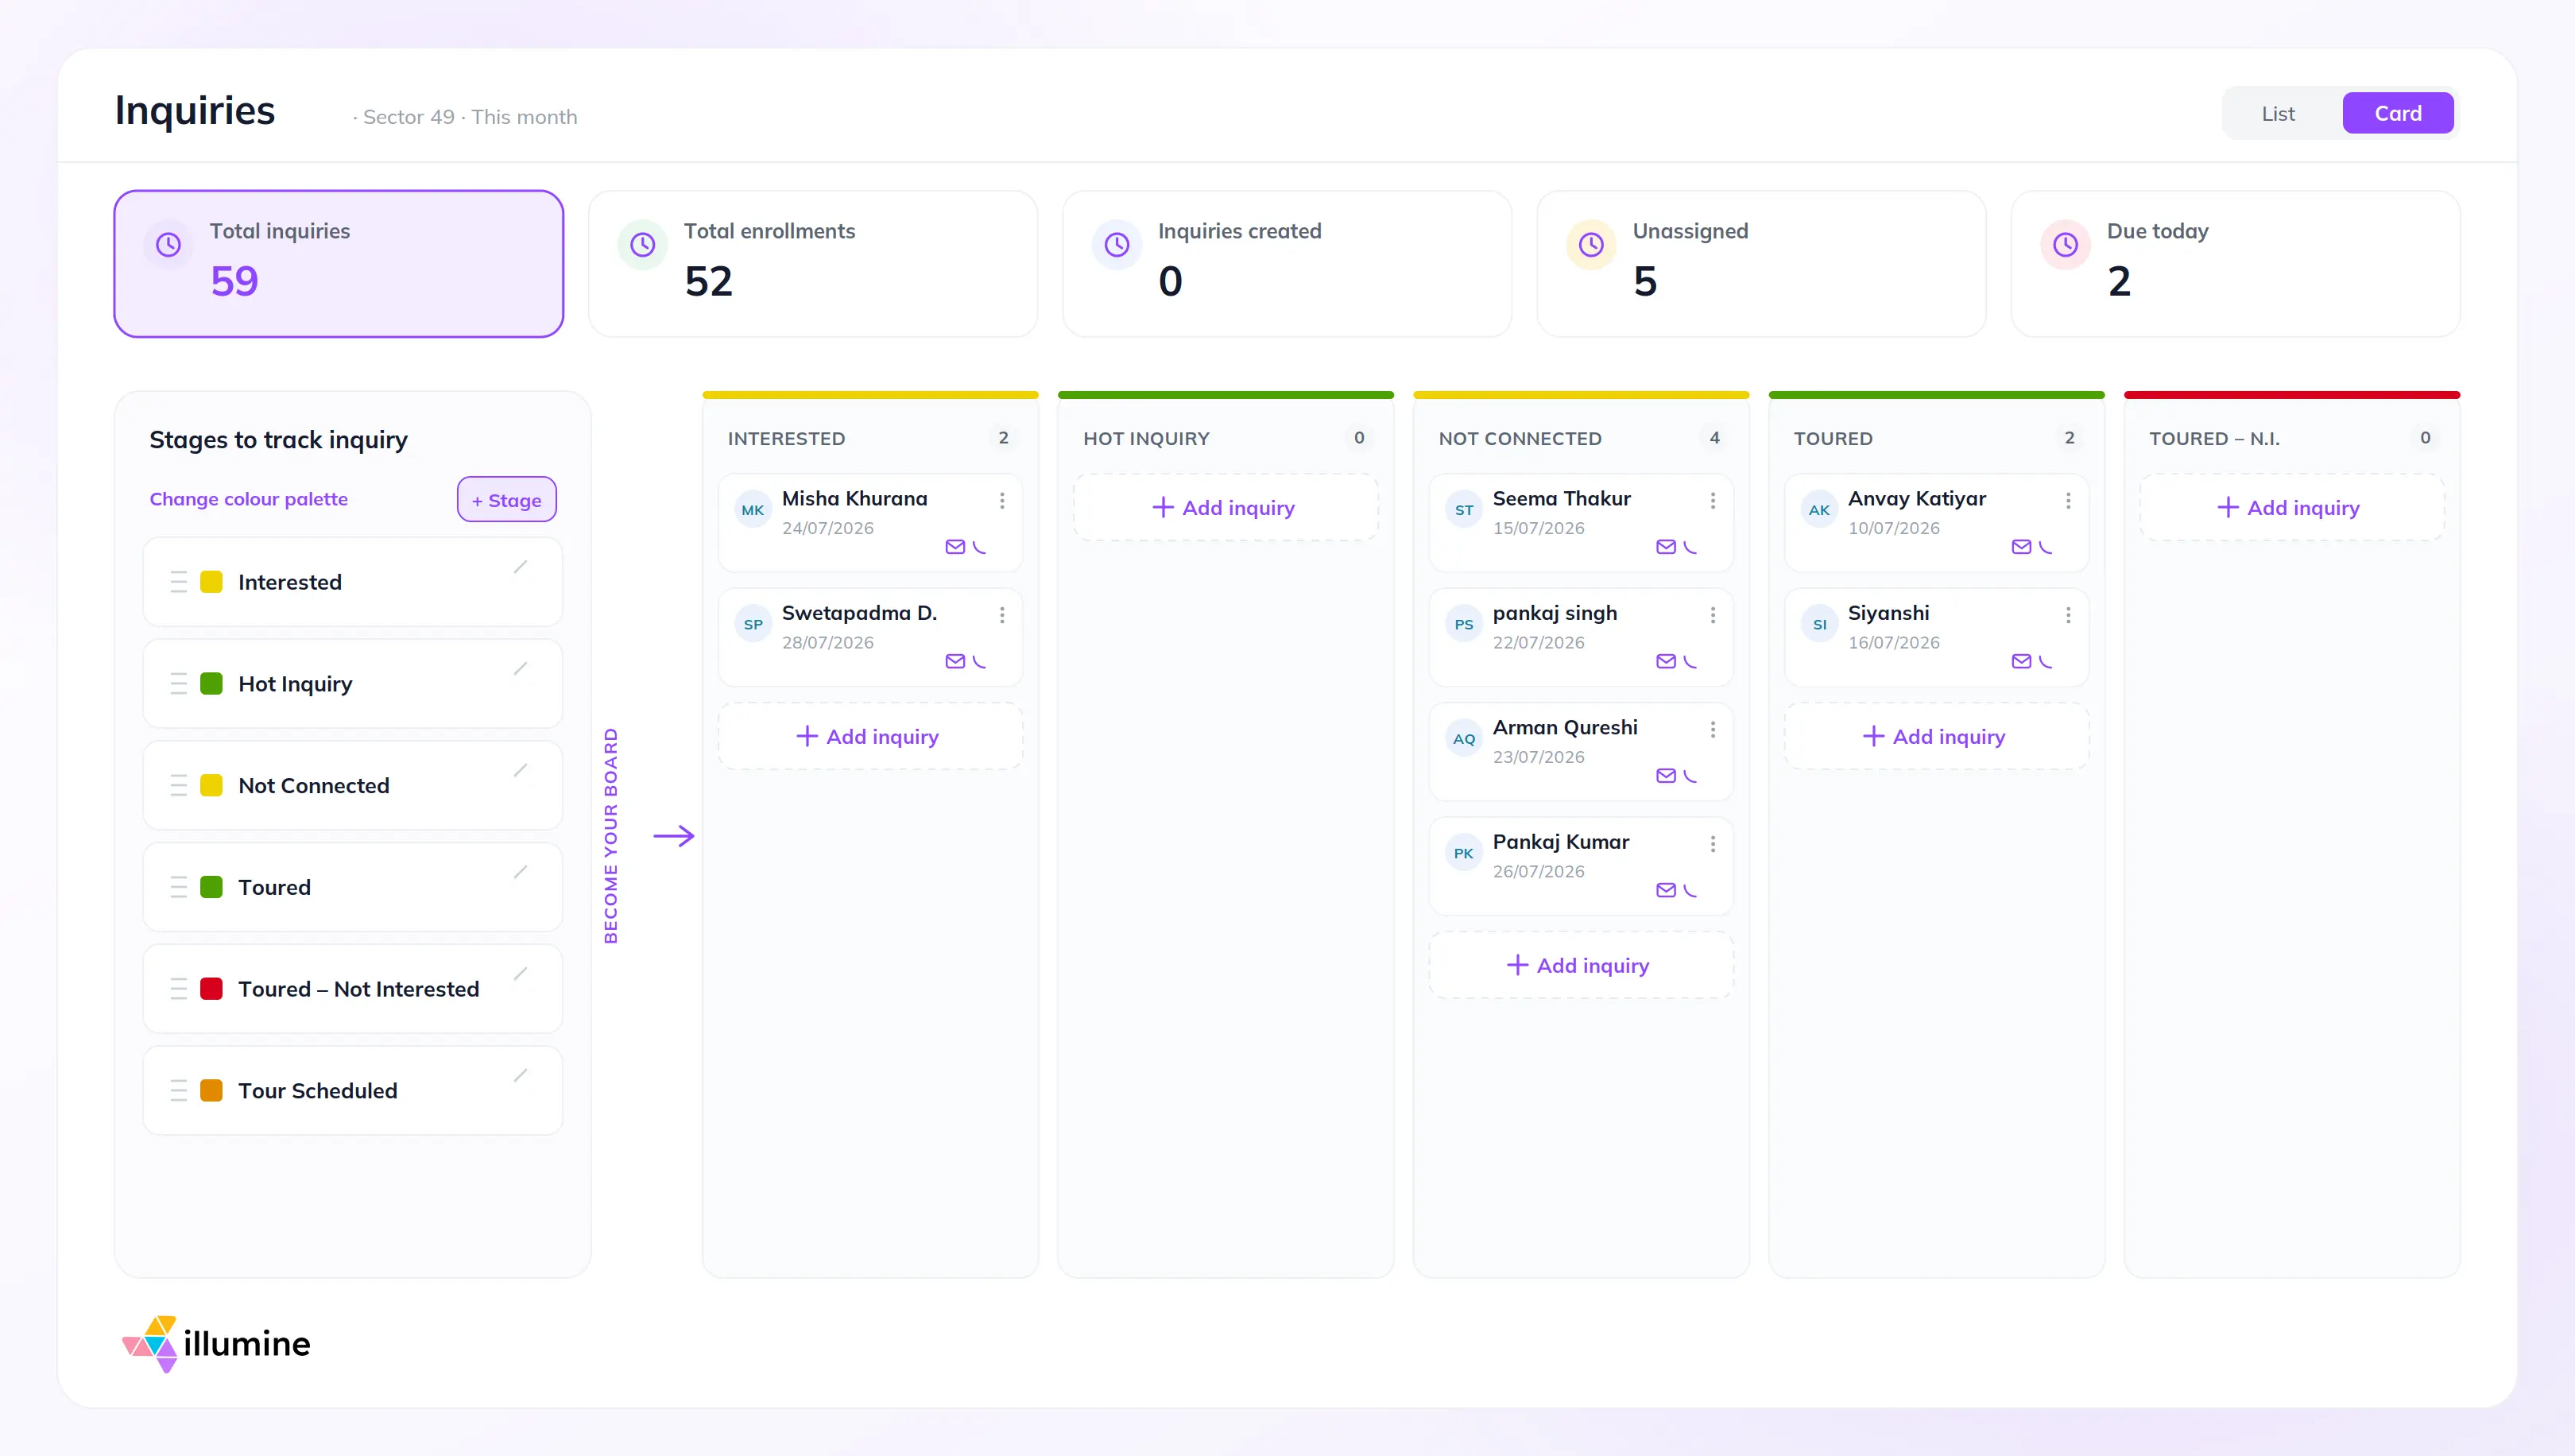Click phone icon on Swetapadma D. card
Viewport: 2575px width, 1456px height.
tap(980, 661)
